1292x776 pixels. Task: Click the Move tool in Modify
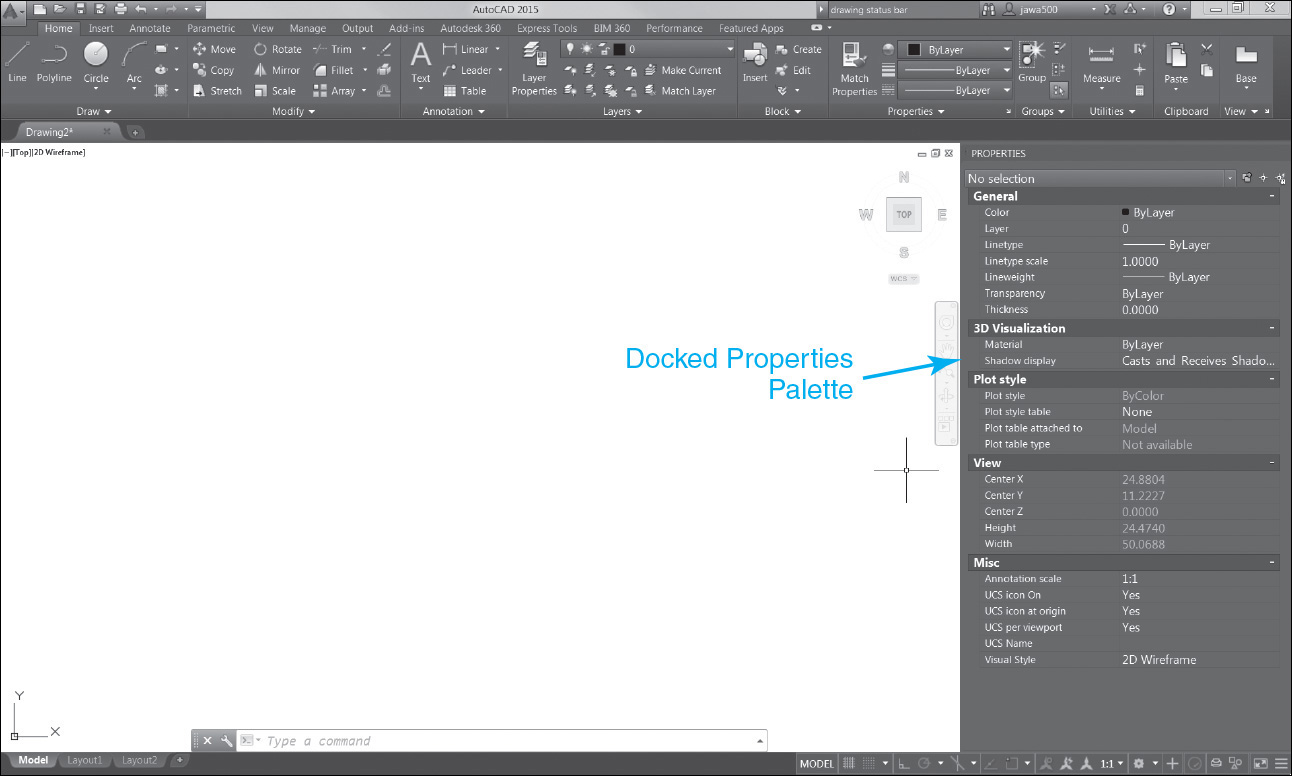[214, 49]
